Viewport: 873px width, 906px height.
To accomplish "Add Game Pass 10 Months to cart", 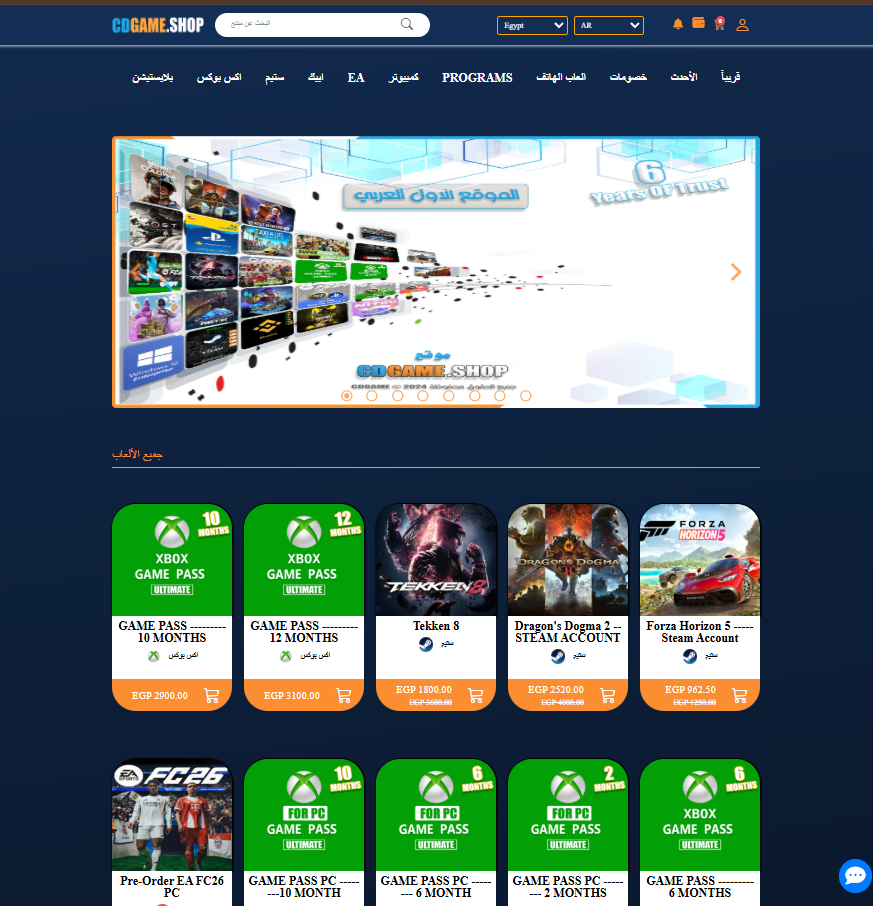I will click(211, 695).
